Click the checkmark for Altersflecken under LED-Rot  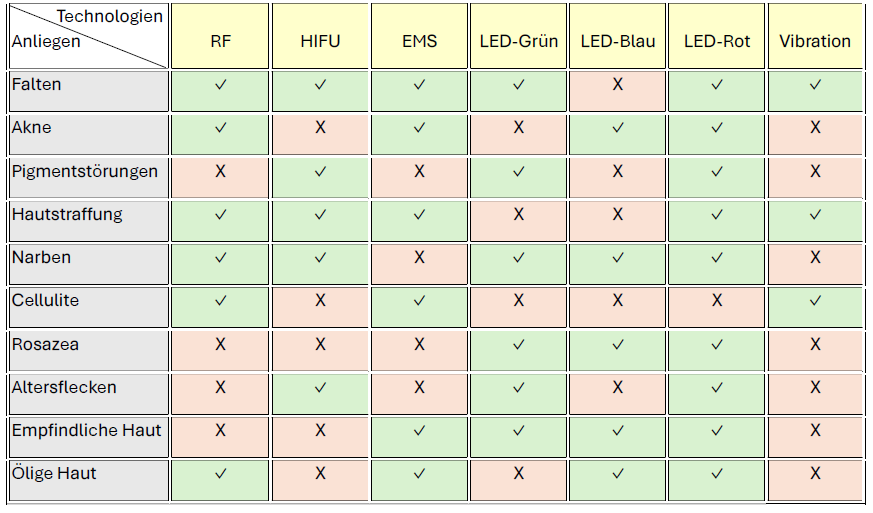click(717, 388)
